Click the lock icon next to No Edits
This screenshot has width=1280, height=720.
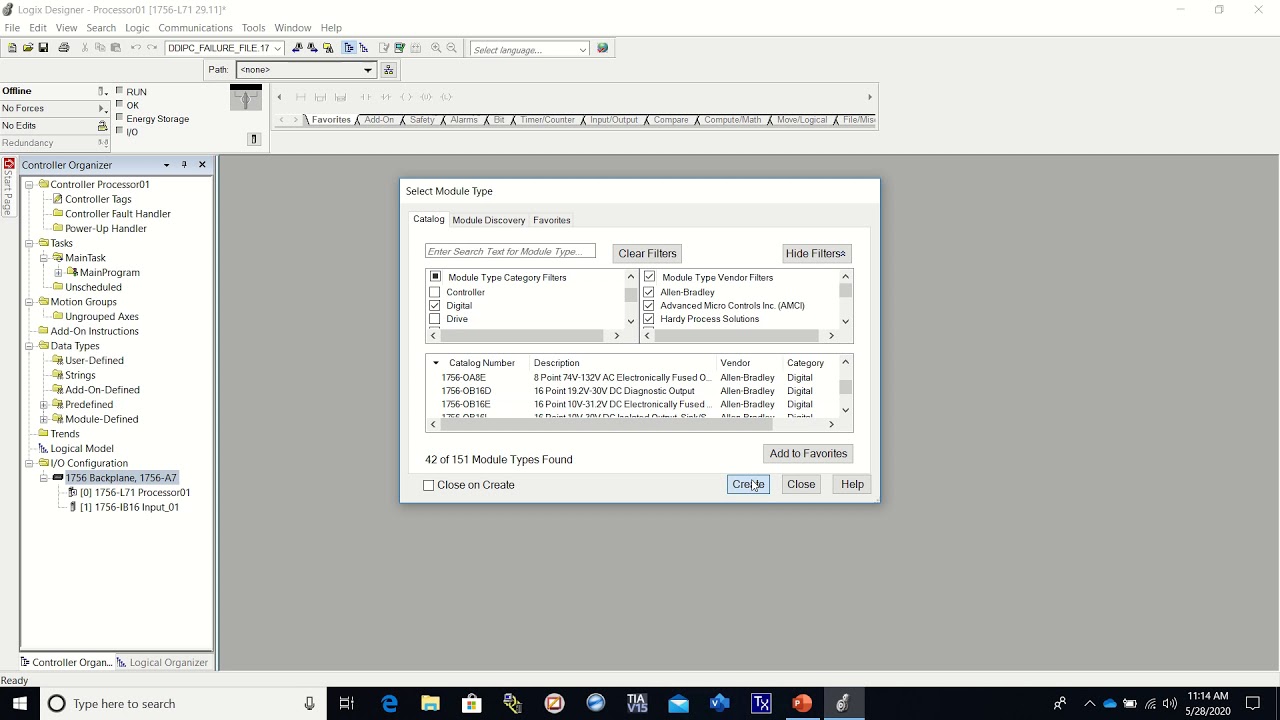(x=102, y=126)
